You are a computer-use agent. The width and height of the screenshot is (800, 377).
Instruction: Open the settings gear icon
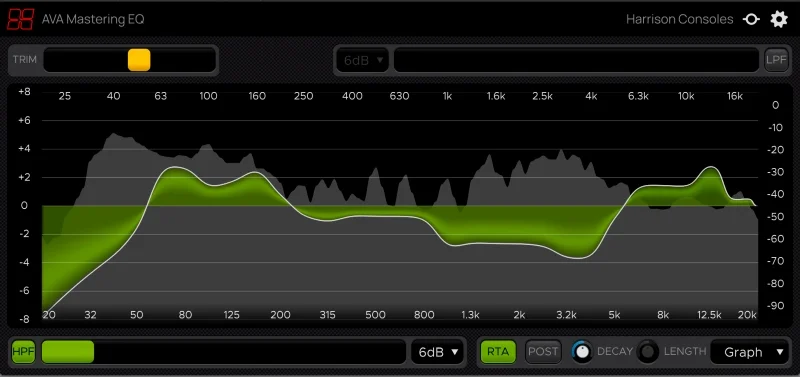click(779, 19)
